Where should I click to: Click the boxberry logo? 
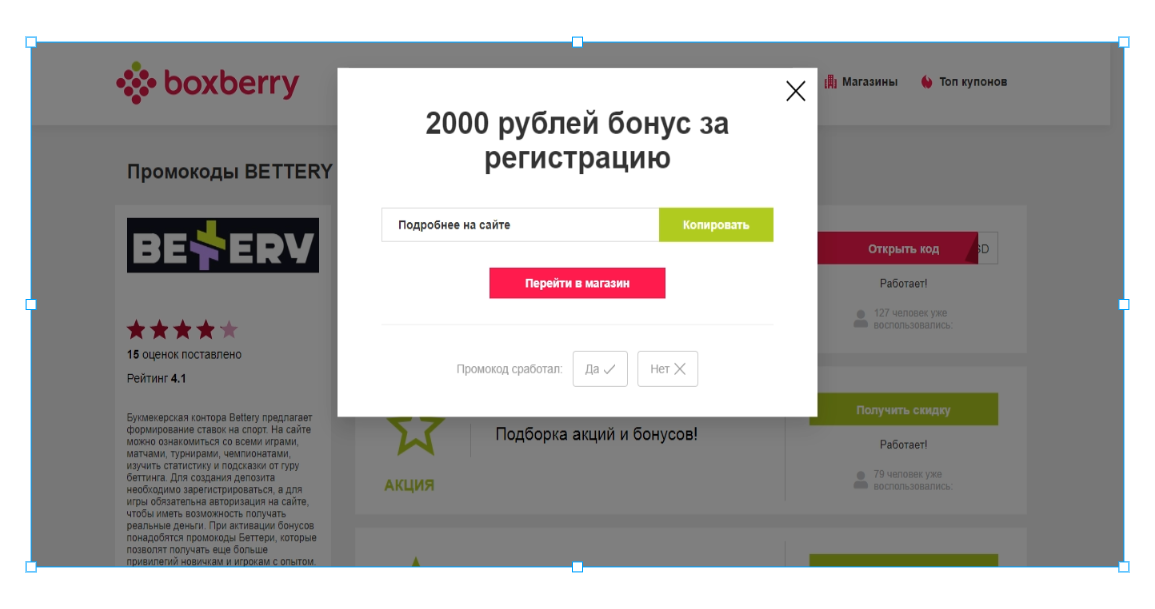click(x=208, y=82)
